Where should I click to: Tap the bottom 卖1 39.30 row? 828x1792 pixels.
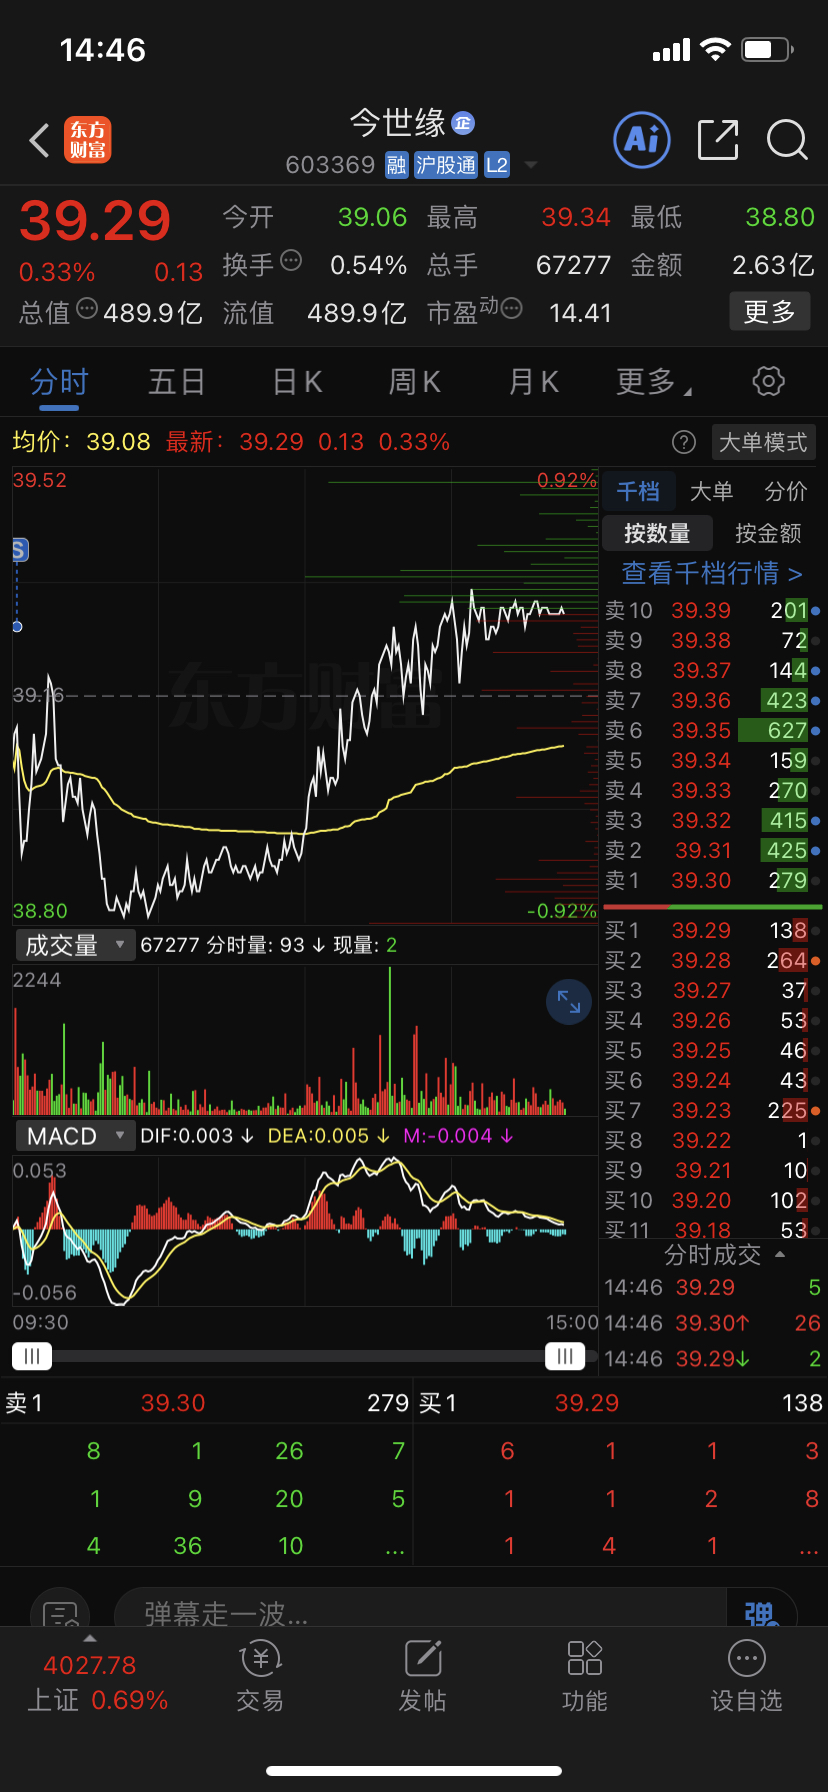pos(207,1403)
